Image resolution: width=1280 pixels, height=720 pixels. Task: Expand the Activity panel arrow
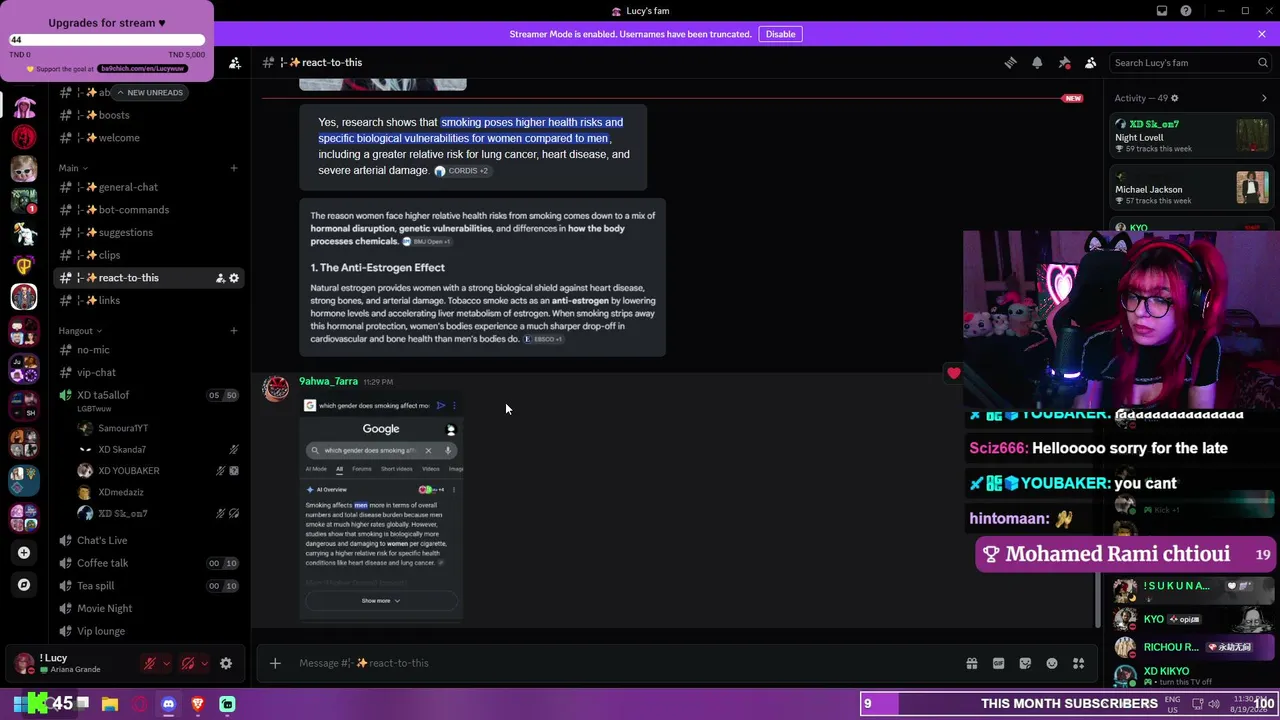[1264, 98]
